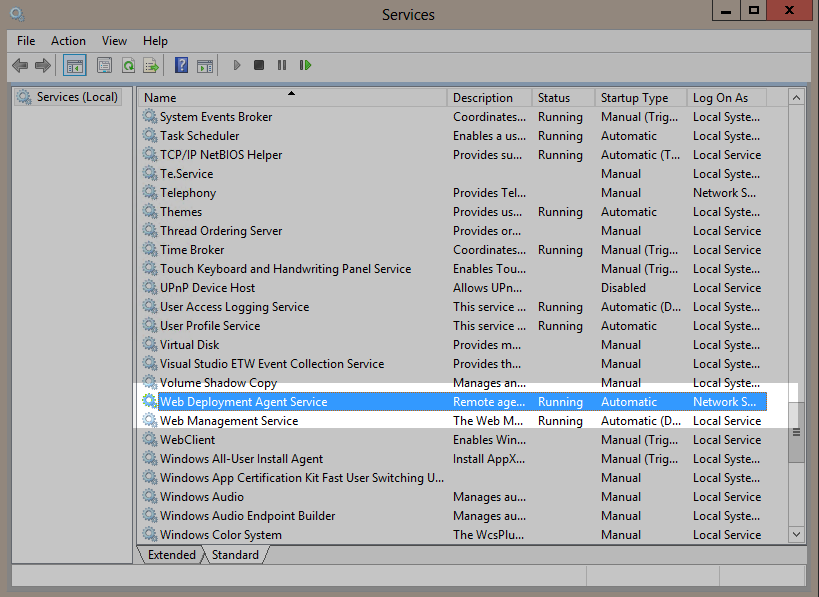Select Visual Studio ETW Event Collection Service

(x=453, y=364)
